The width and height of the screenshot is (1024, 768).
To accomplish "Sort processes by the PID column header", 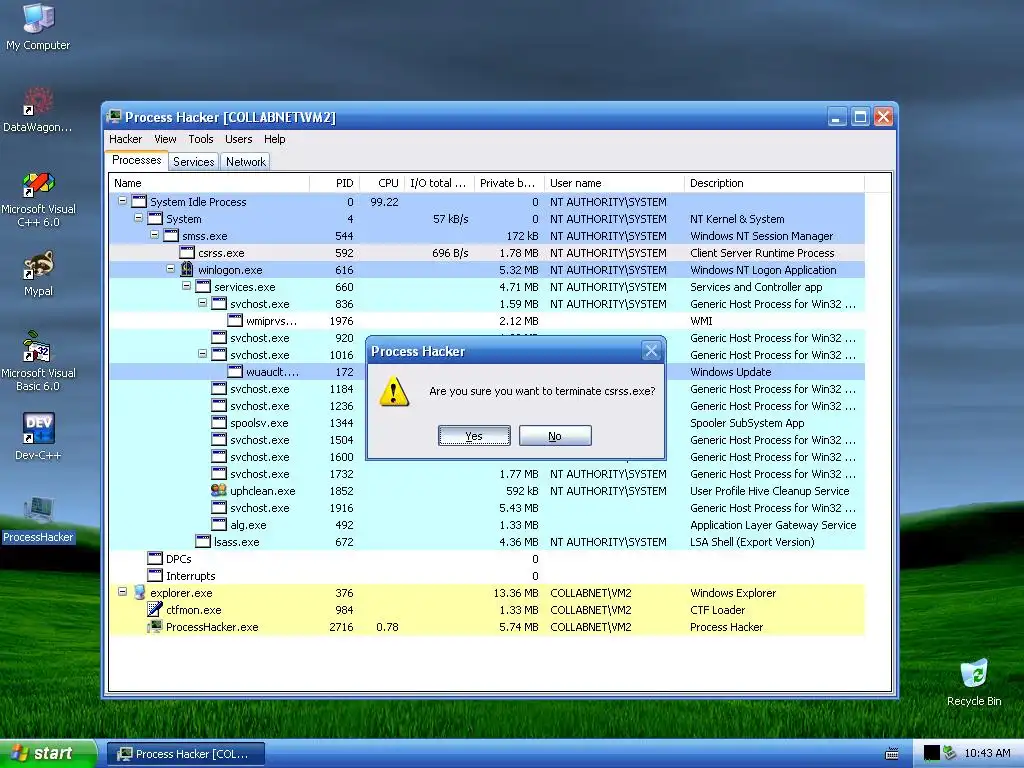I will pyautogui.click(x=334, y=183).
